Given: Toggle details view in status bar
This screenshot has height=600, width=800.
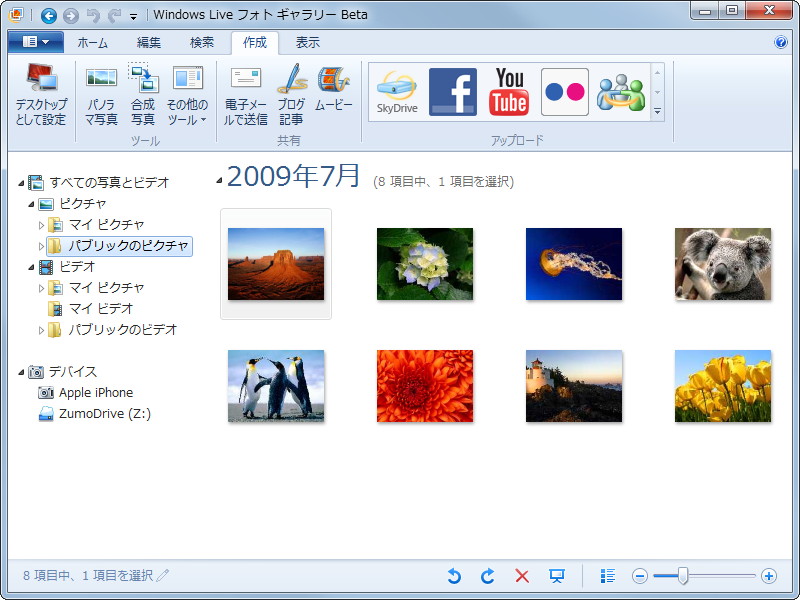Looking at the screenshot, I should tap(607, 576).
